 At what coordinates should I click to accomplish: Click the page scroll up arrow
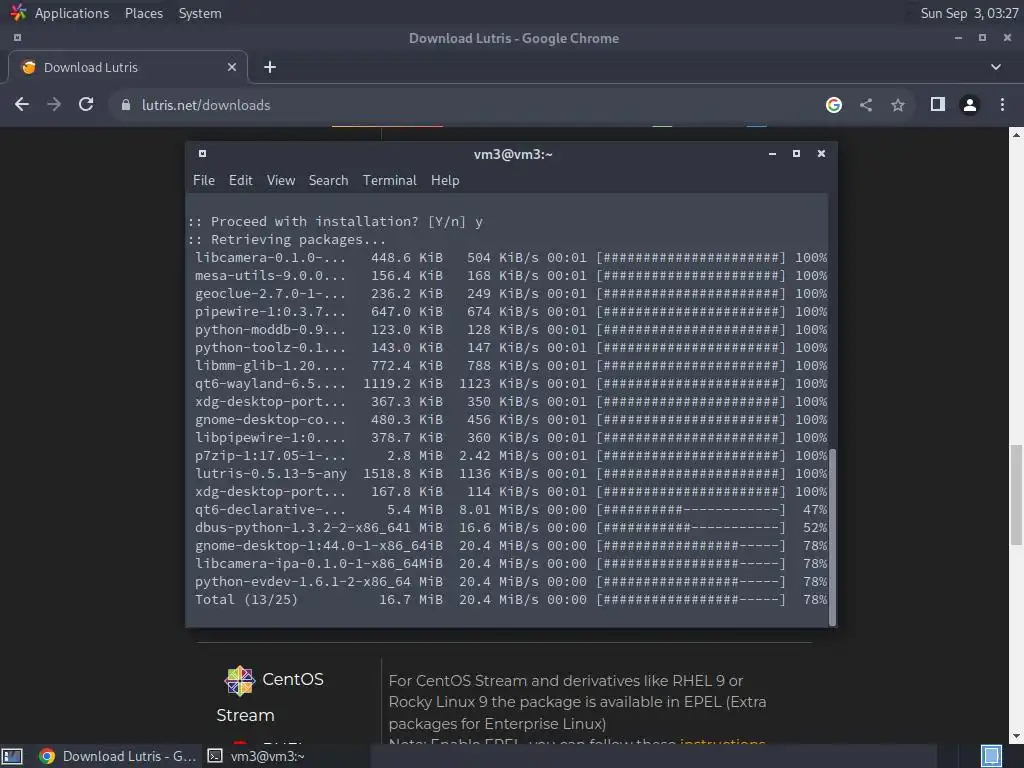pos(1016,135)
